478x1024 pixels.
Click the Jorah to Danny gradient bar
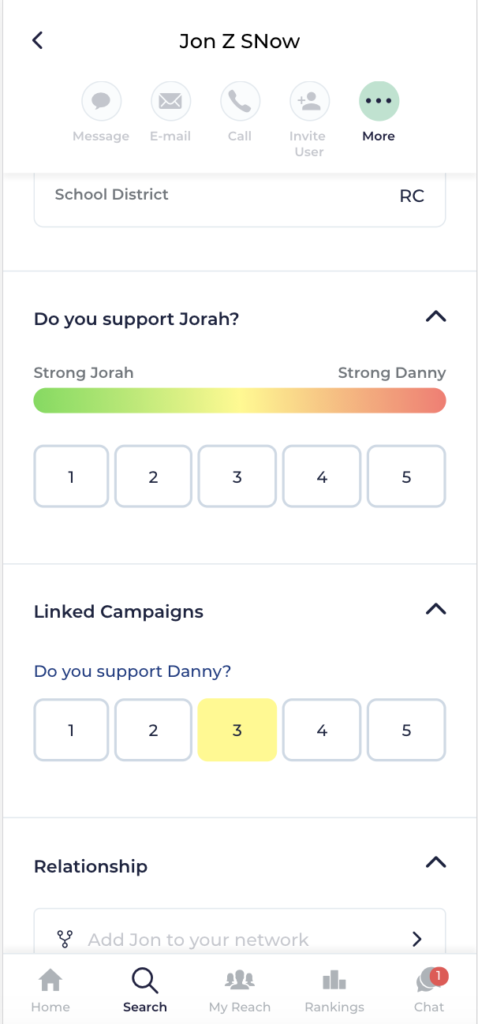240,400
